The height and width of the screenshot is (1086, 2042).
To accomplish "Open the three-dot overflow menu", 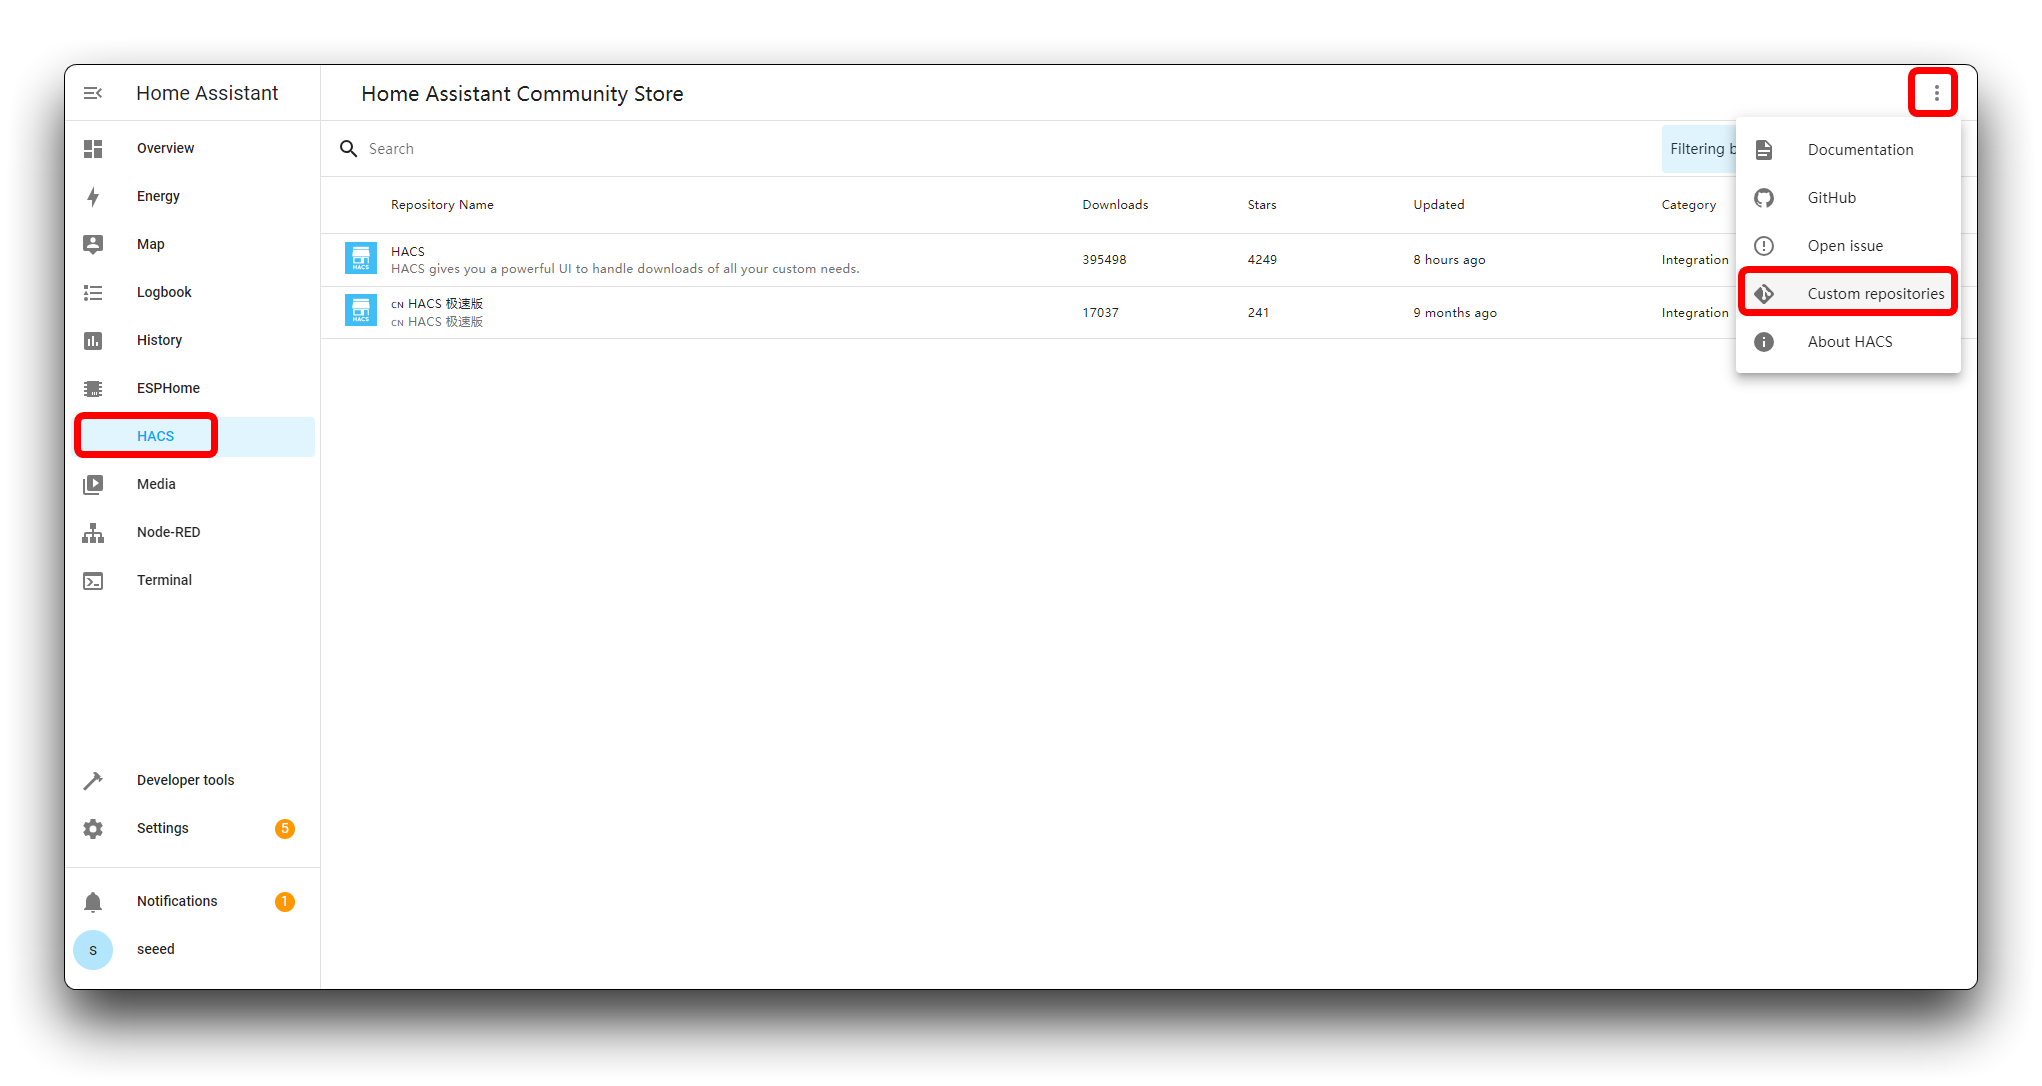I will tap(1936, 93).
